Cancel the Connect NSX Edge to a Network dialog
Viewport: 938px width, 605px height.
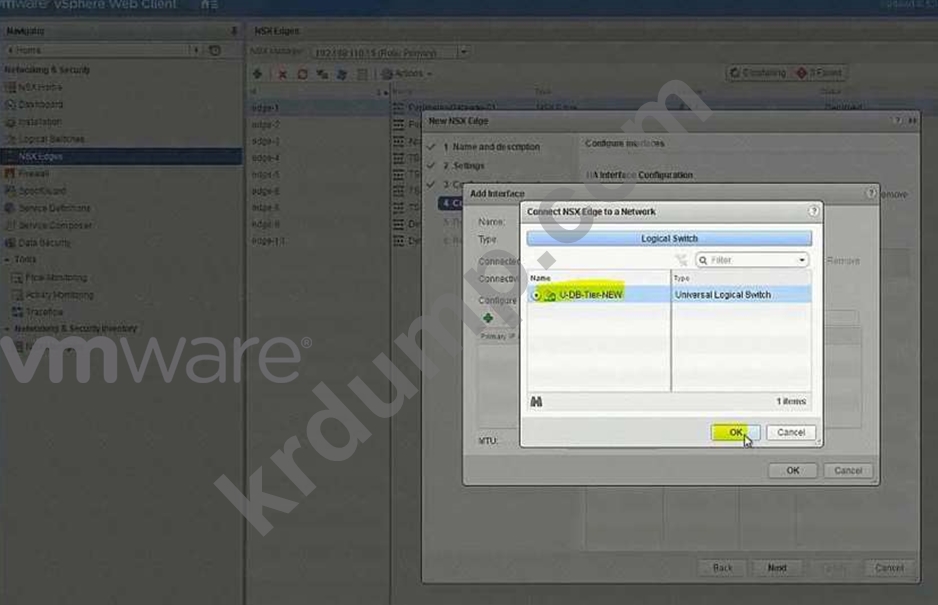[x=791, y=432]
